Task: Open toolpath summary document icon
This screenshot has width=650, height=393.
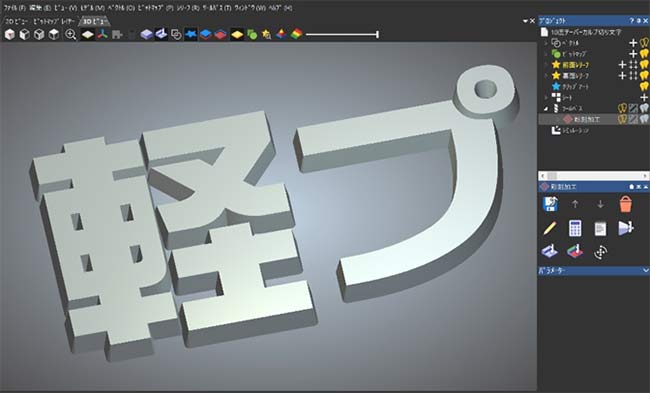Action: point(600,228)
